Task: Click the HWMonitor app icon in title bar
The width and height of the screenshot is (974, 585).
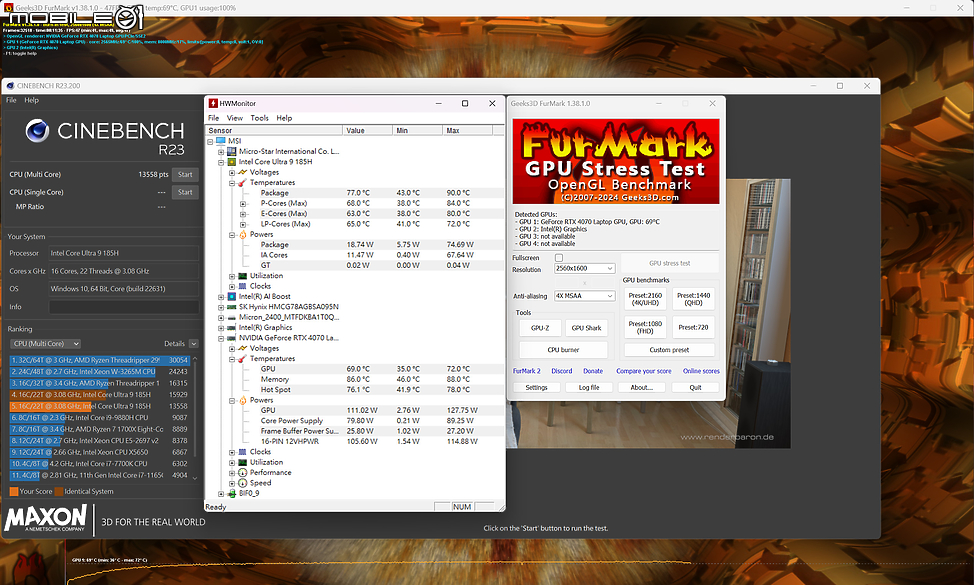Action: (213, 104)
